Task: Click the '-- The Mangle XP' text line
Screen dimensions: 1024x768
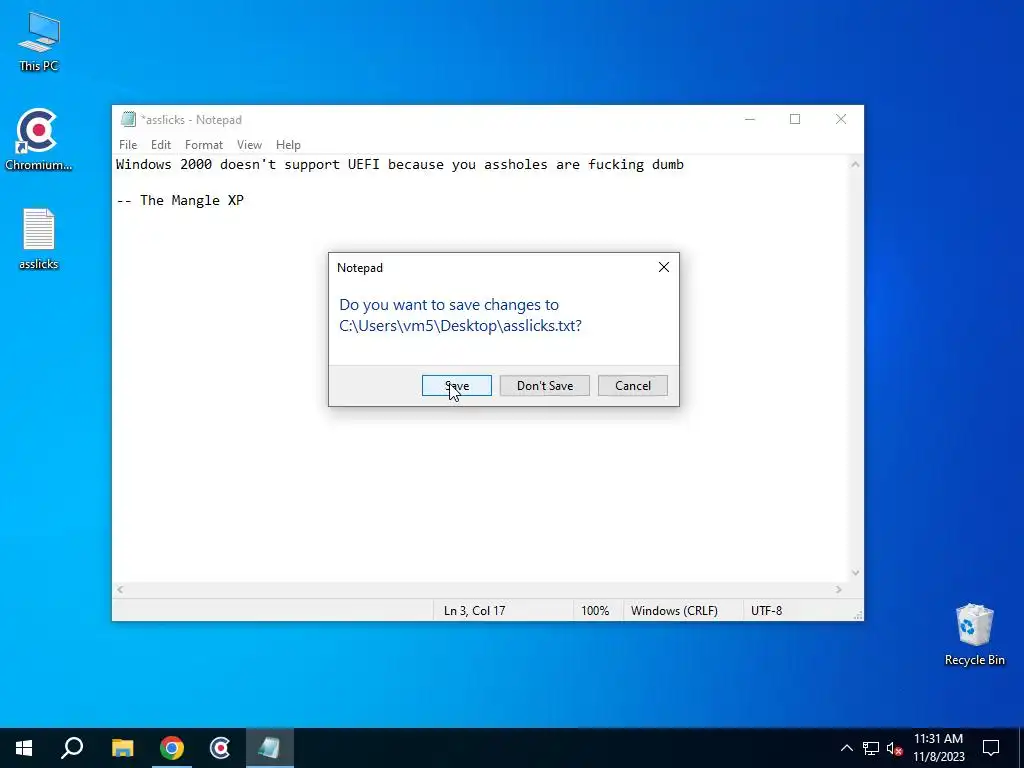Action: 180,200
